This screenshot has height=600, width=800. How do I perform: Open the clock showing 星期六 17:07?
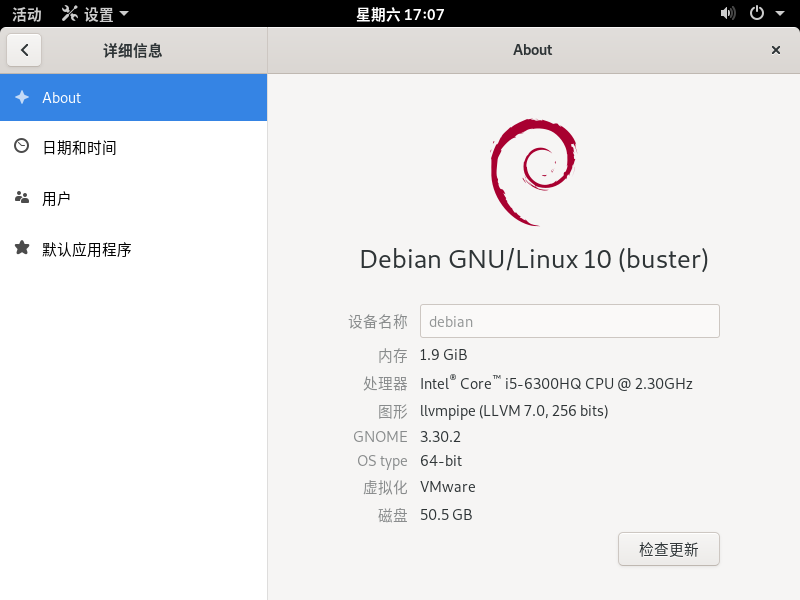[x=400, y=14]
